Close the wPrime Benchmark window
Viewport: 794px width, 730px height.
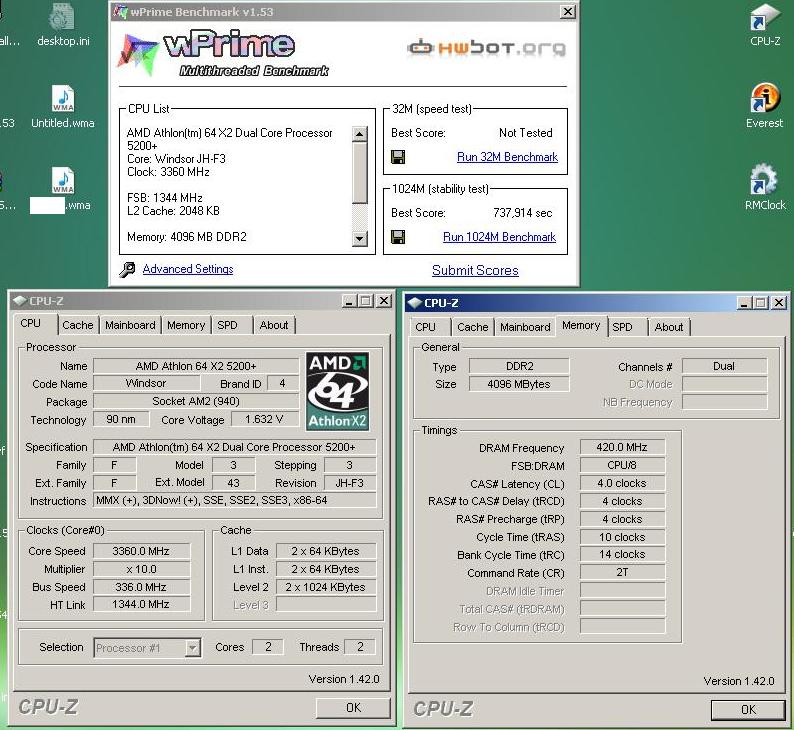[x=568, y=11]
